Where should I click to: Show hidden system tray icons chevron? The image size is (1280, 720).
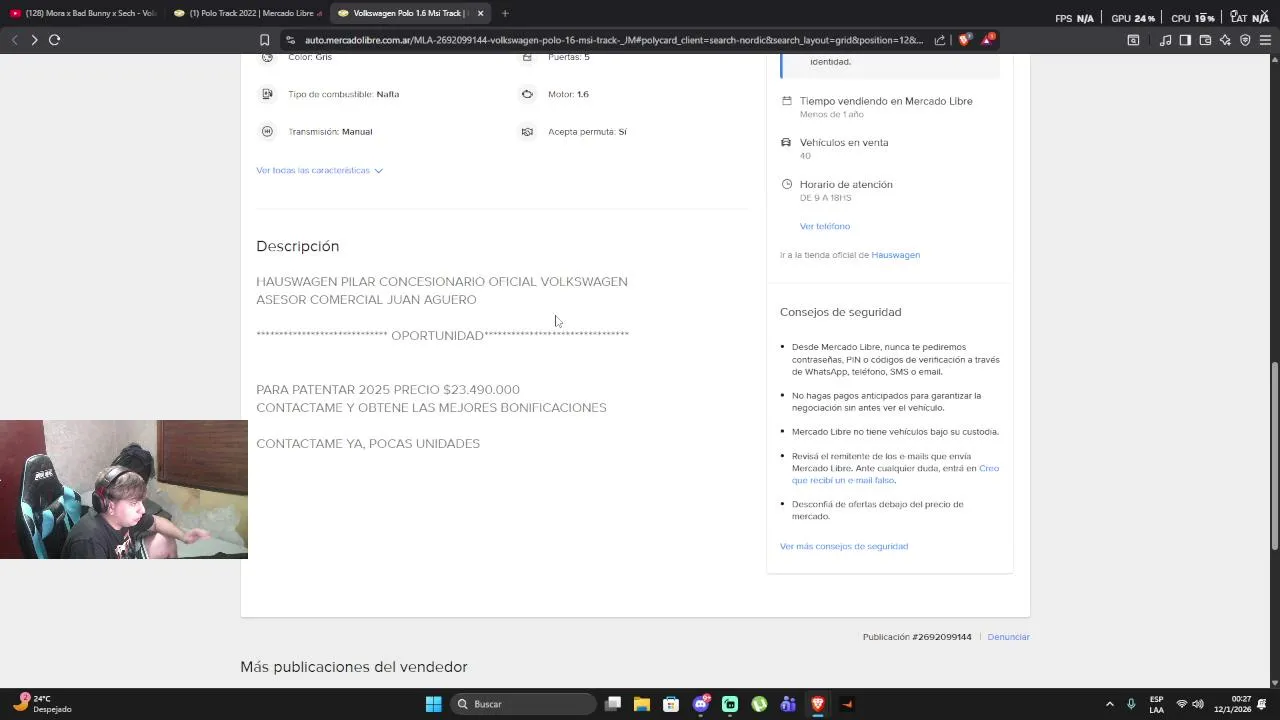point(1109,704)
